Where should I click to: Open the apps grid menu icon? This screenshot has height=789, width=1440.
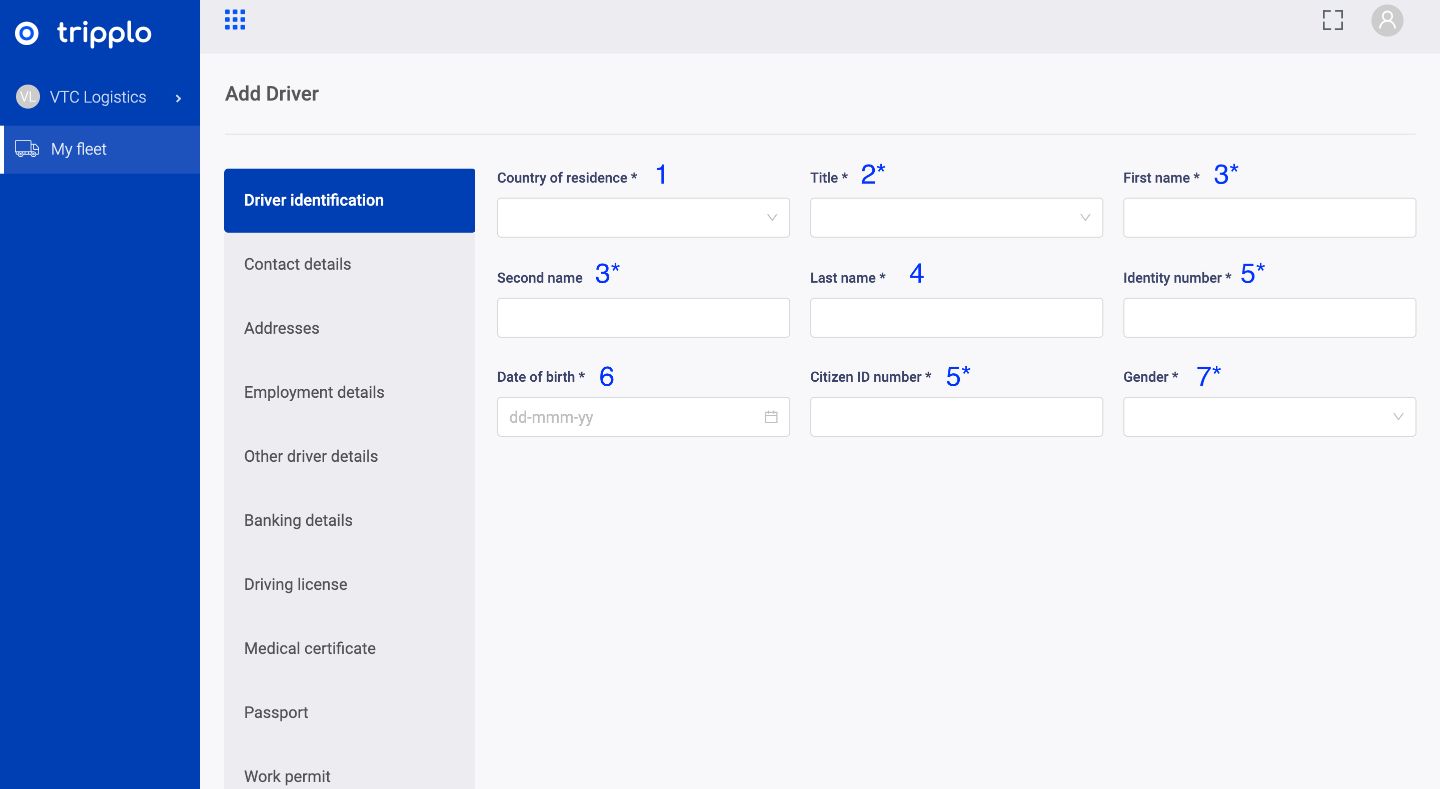(235, 20)
